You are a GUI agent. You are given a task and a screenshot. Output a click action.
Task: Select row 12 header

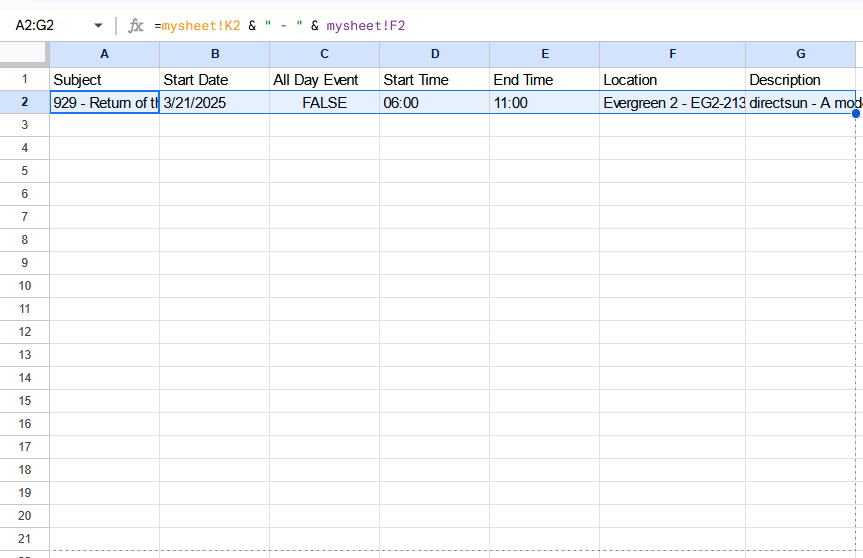pos(25,332)
